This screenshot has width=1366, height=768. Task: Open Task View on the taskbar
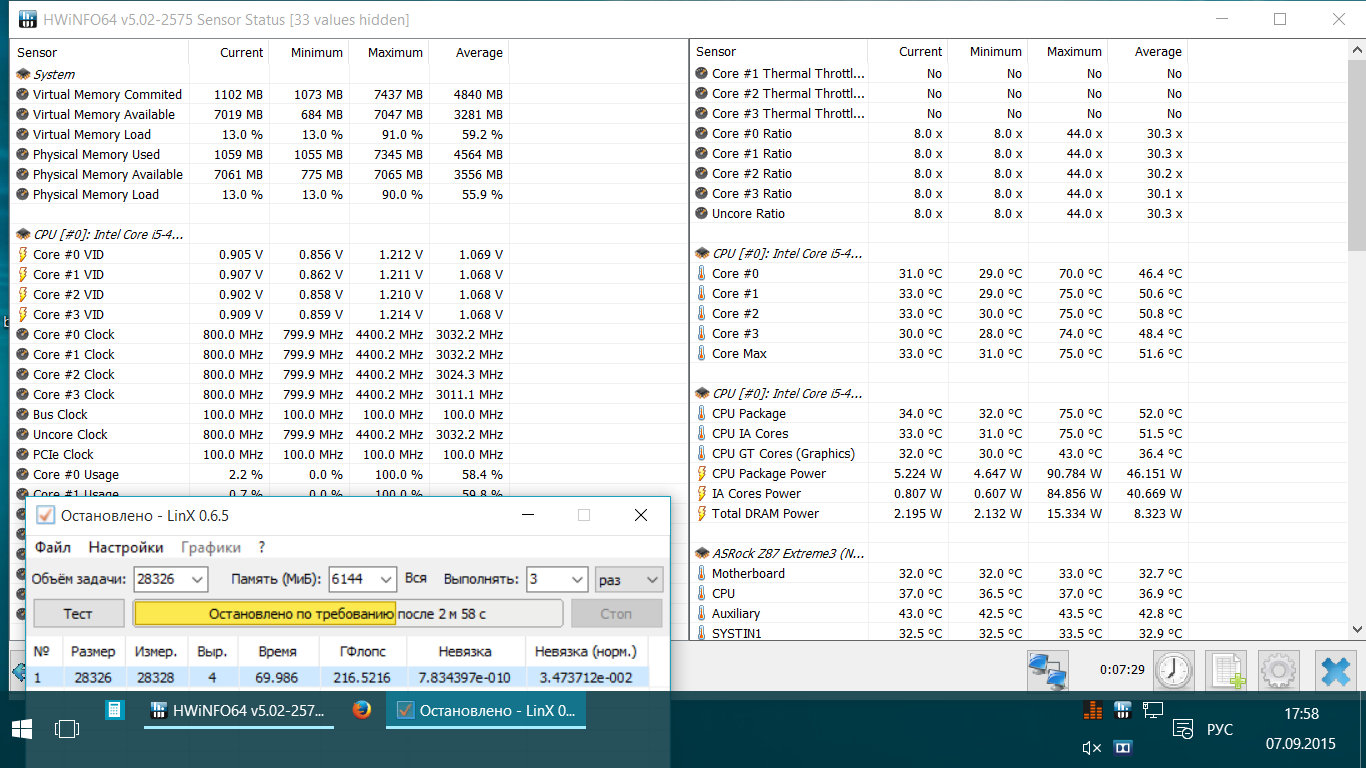(67, 729)
